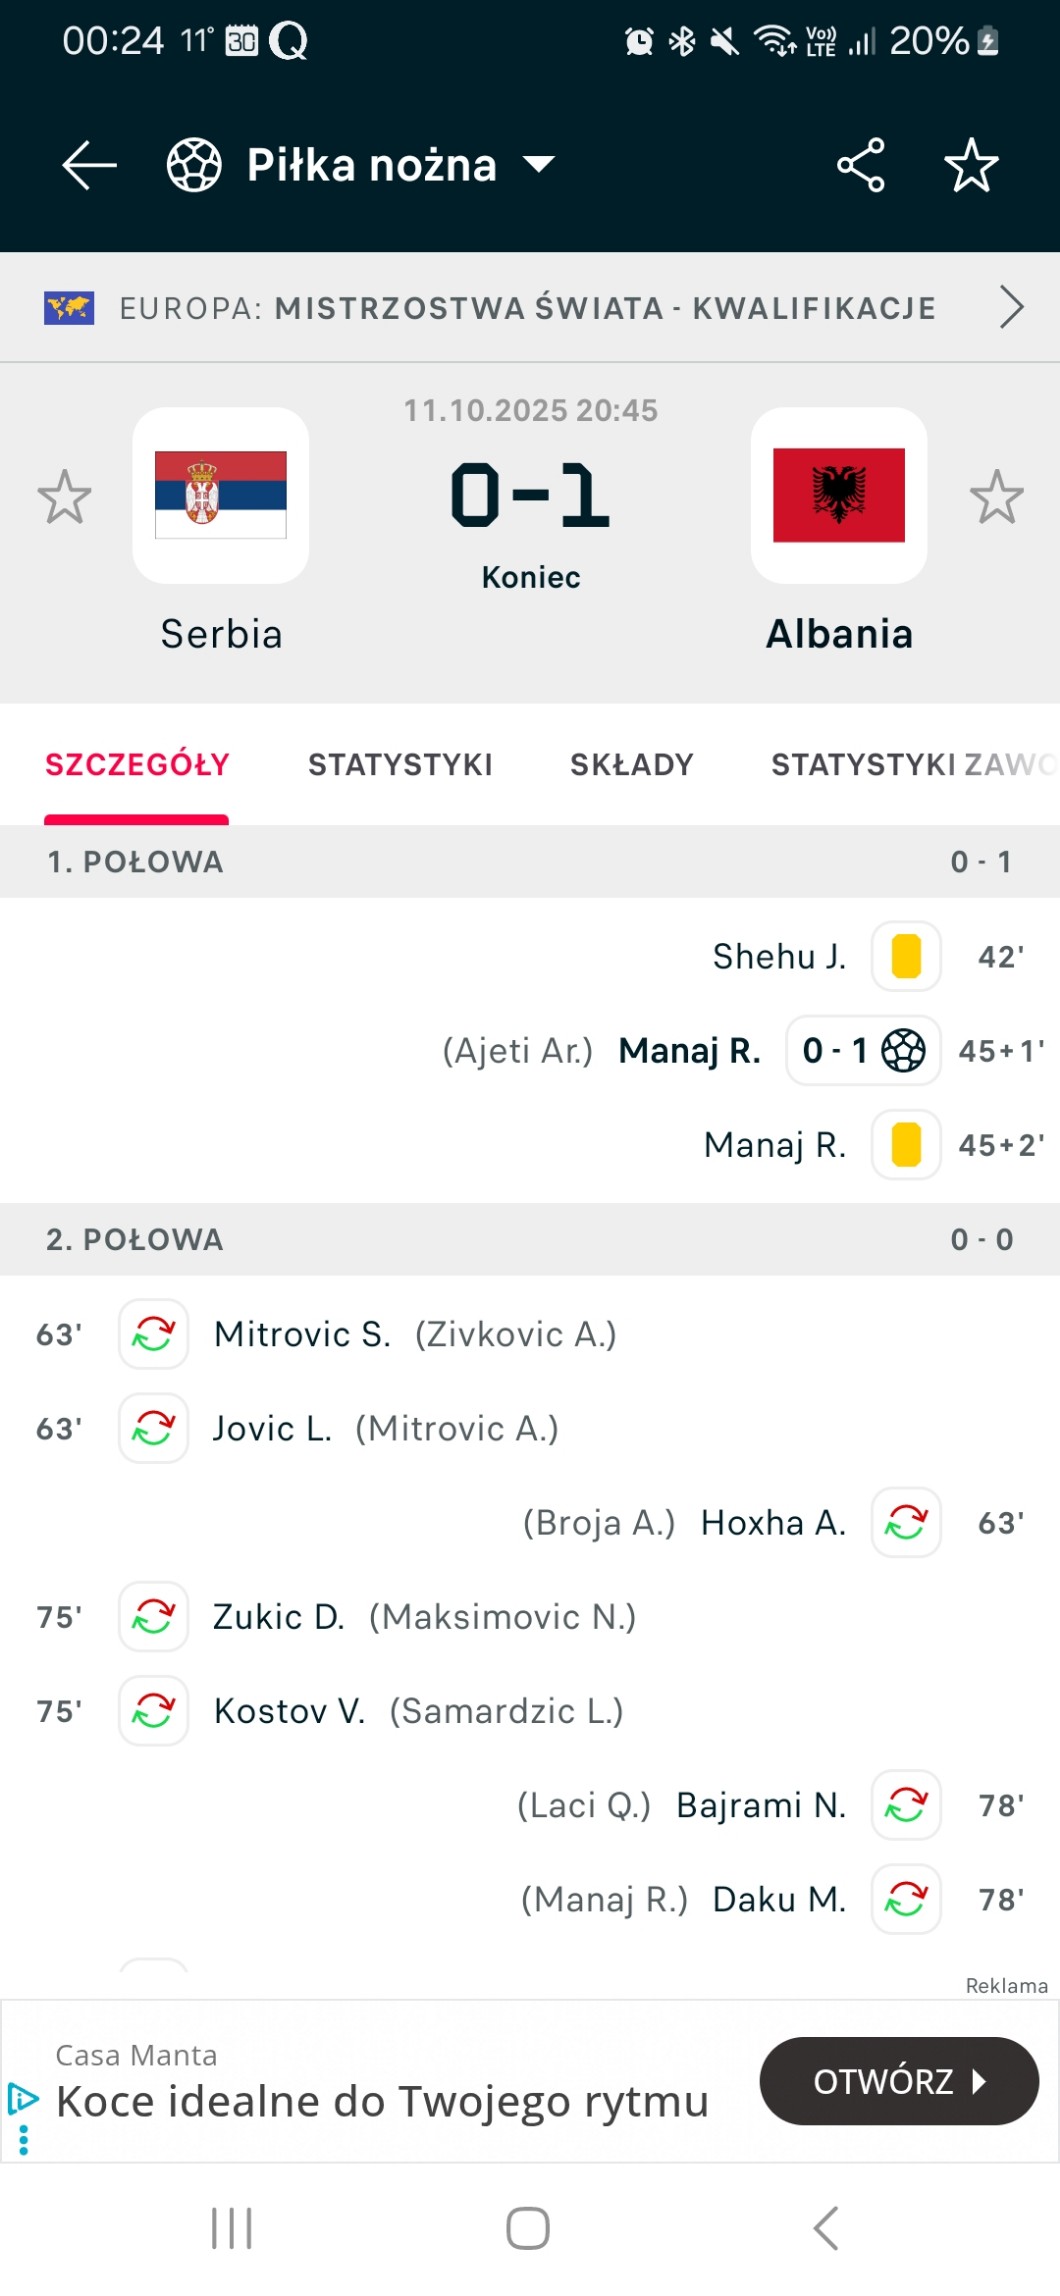Add match to favorites with header star
The width and height of the screenshot is (1060, 2296).
coord(971,165)
